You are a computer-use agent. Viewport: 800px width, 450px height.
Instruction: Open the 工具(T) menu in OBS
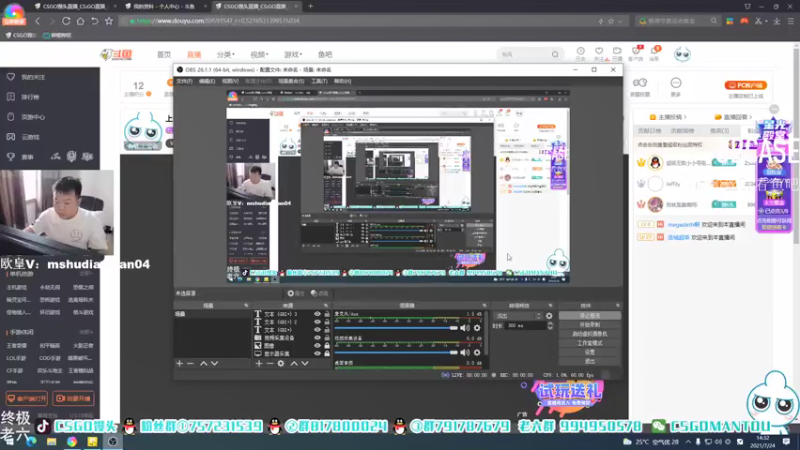pyautogui.click(x=319, y=81)
